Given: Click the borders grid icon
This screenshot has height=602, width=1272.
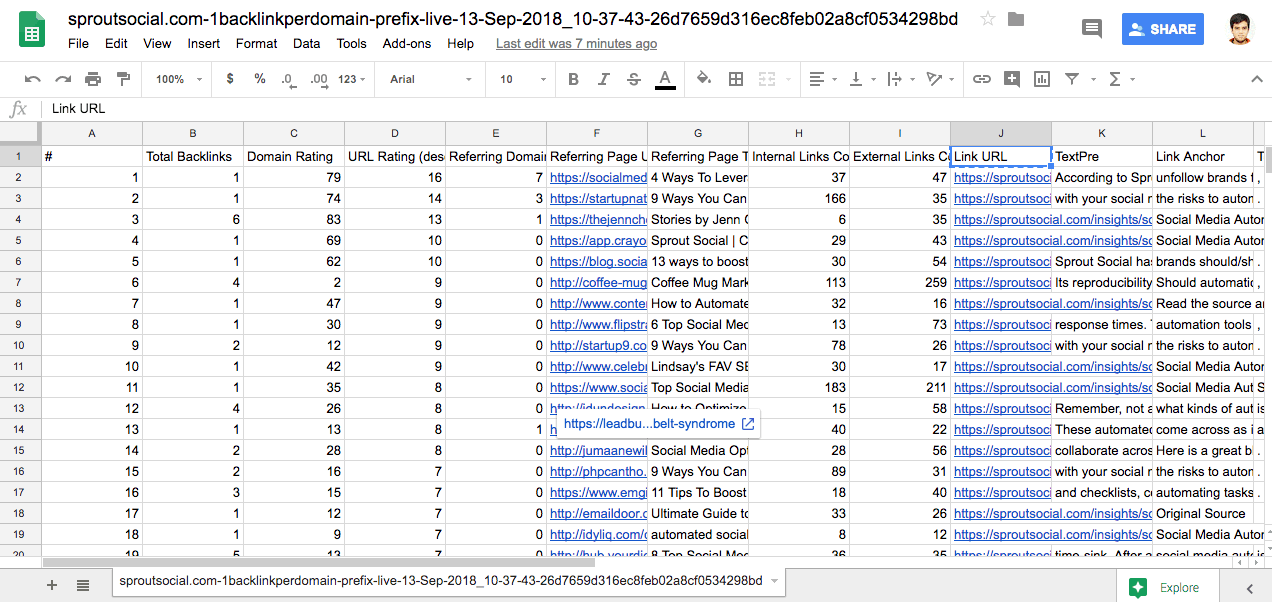Looking at the screenshot, I should 736,79.
